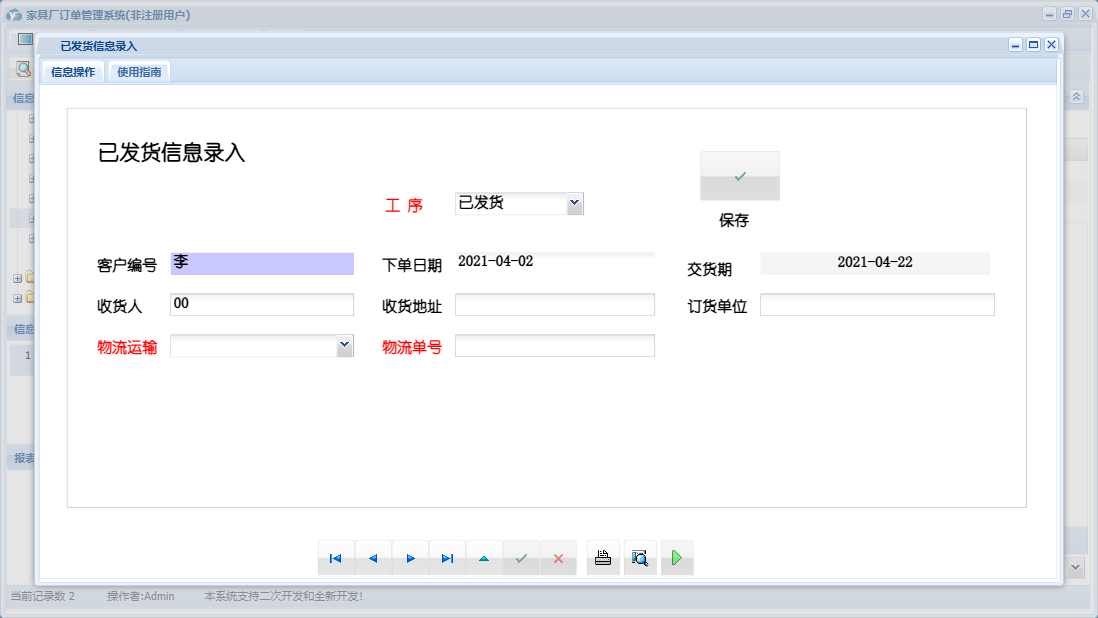
Task: Collapse the panel with the double-chevron arrow
Action: click(x=1075, y=97)
